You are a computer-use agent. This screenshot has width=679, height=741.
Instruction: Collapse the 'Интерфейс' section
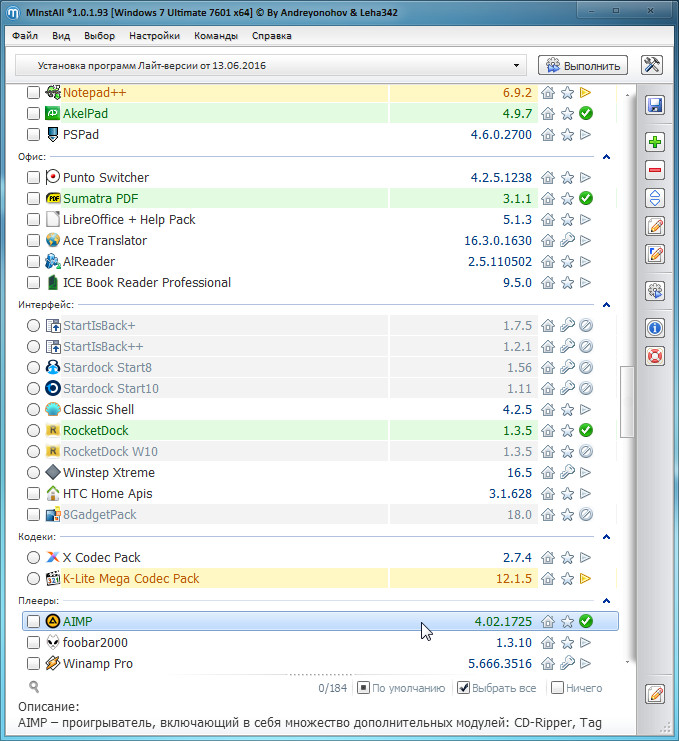coord(606,305)
